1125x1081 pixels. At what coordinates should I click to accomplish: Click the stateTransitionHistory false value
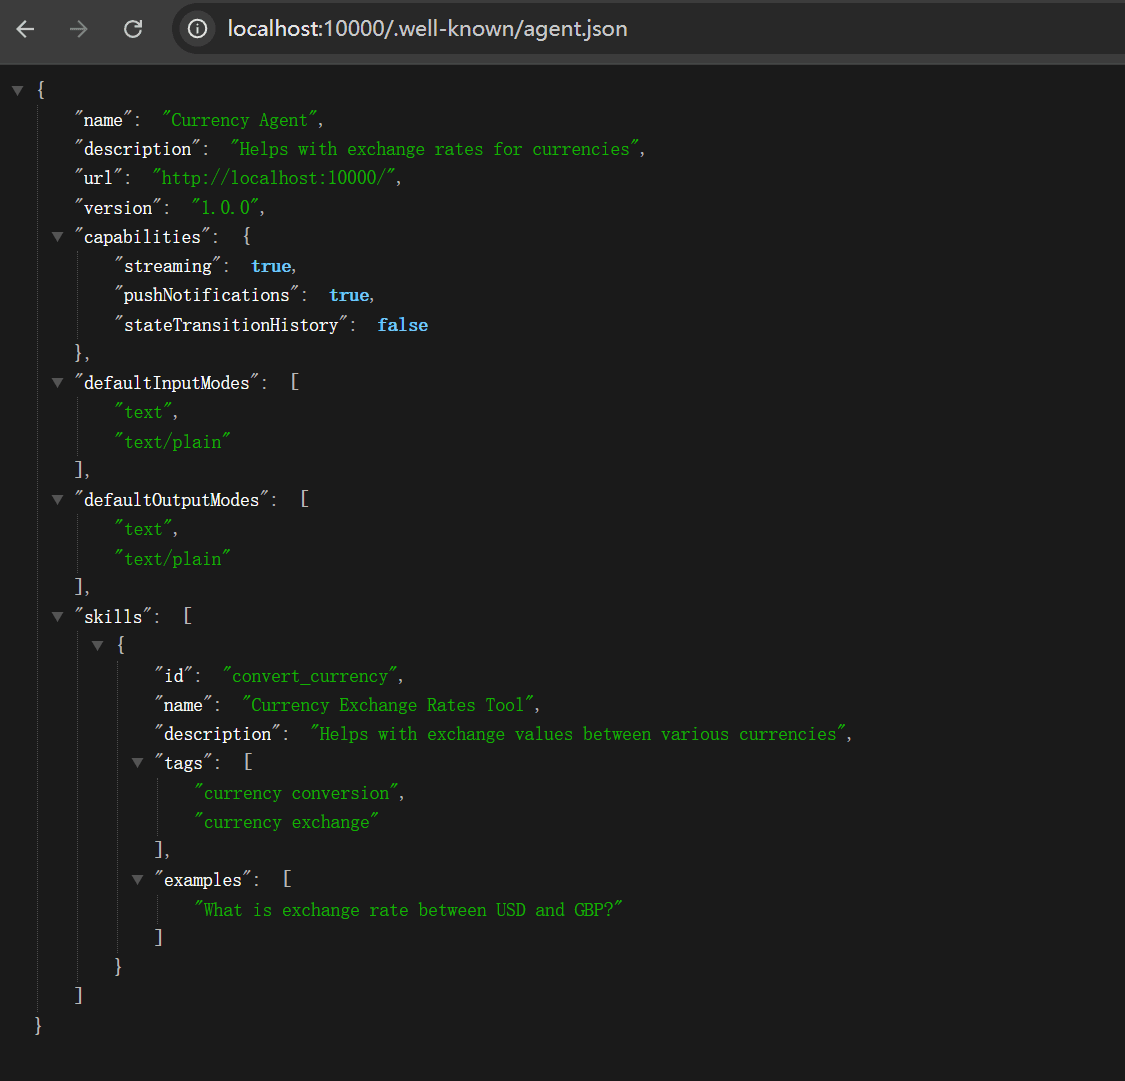click(403, 325)
